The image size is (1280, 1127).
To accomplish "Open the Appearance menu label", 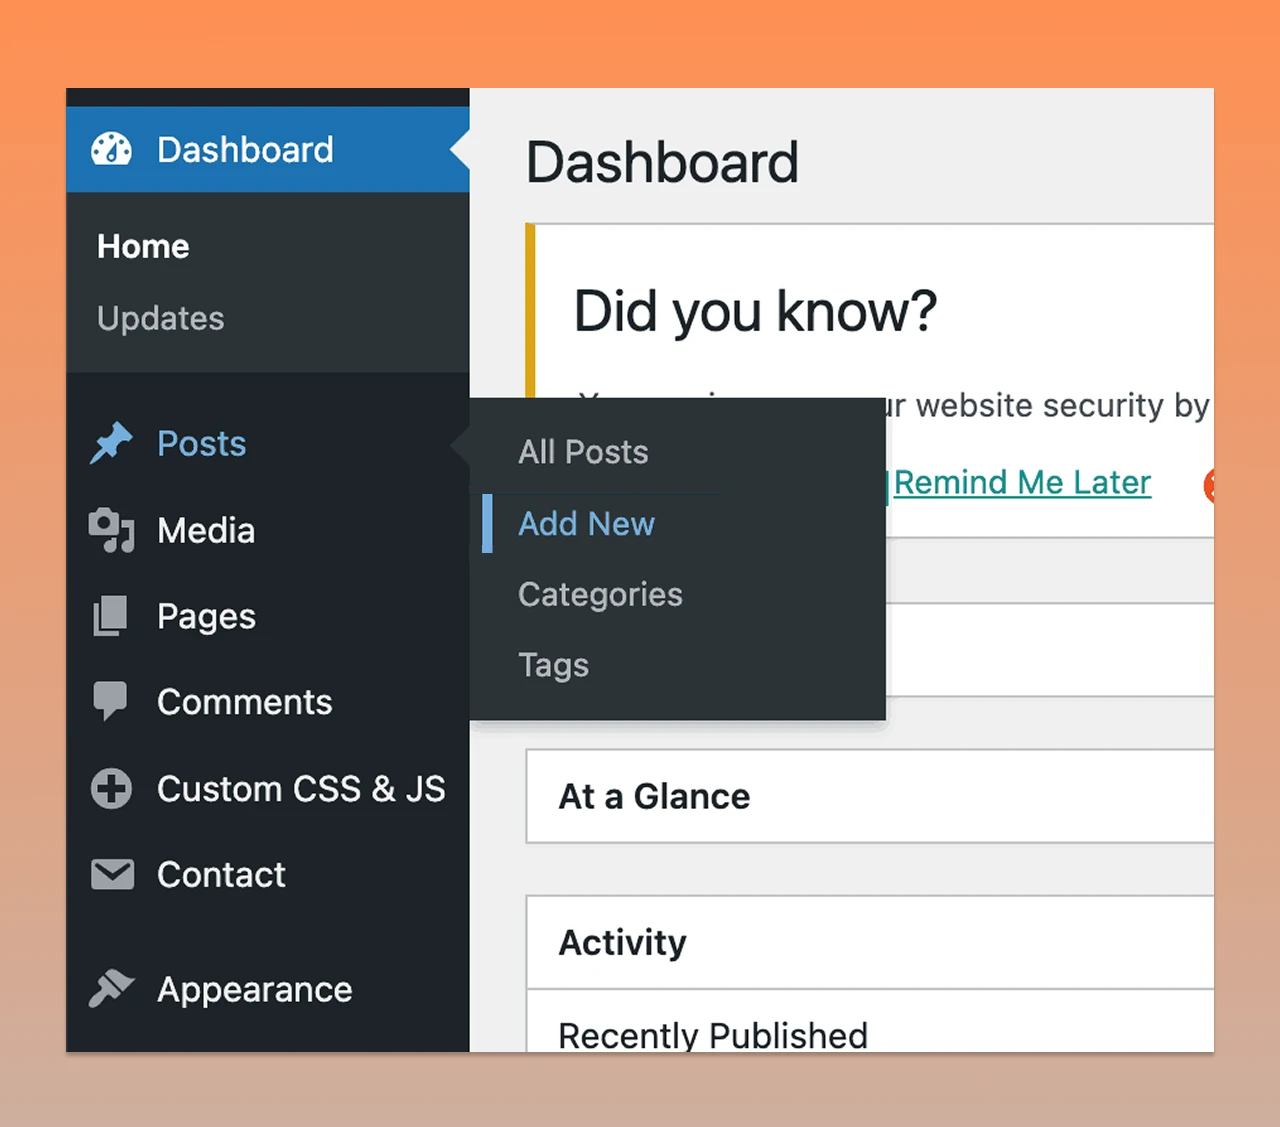I will pos(255,990).
